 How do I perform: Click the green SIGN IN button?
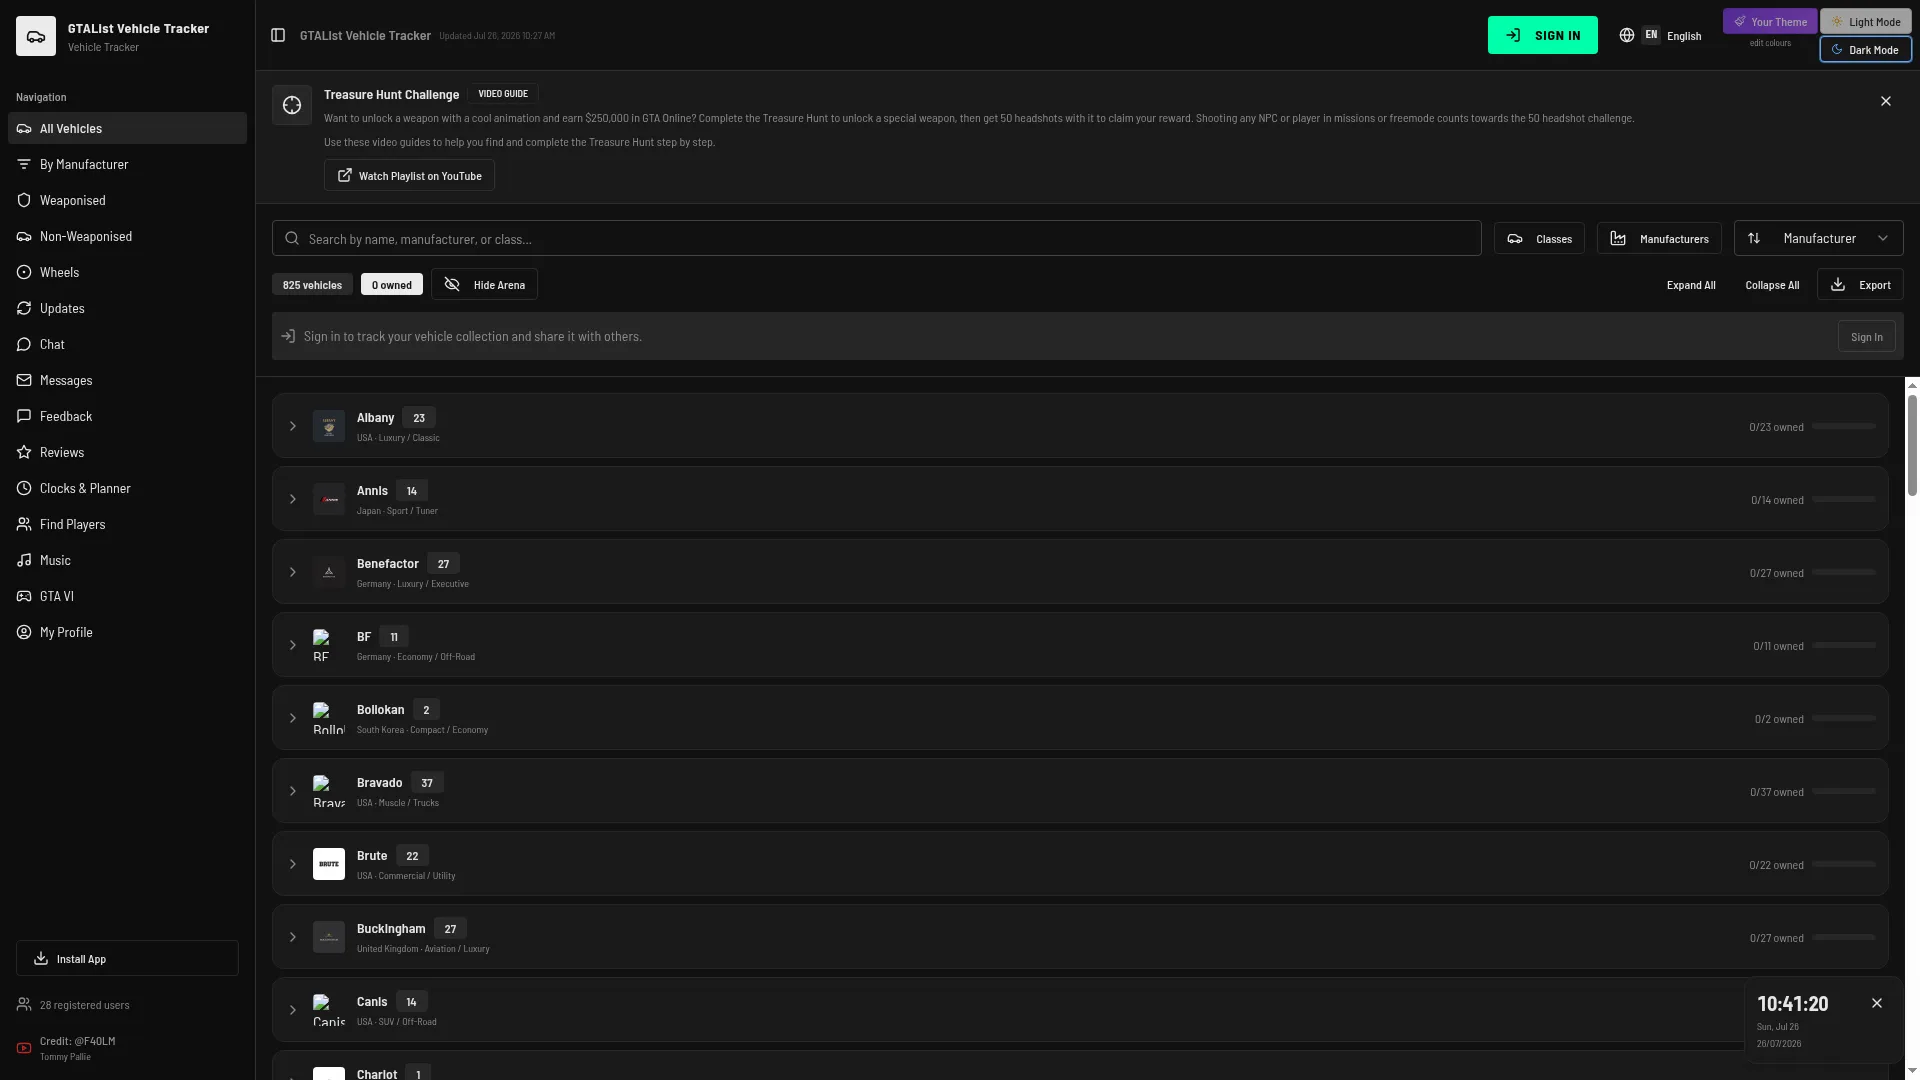click(x=1543, y=35)
